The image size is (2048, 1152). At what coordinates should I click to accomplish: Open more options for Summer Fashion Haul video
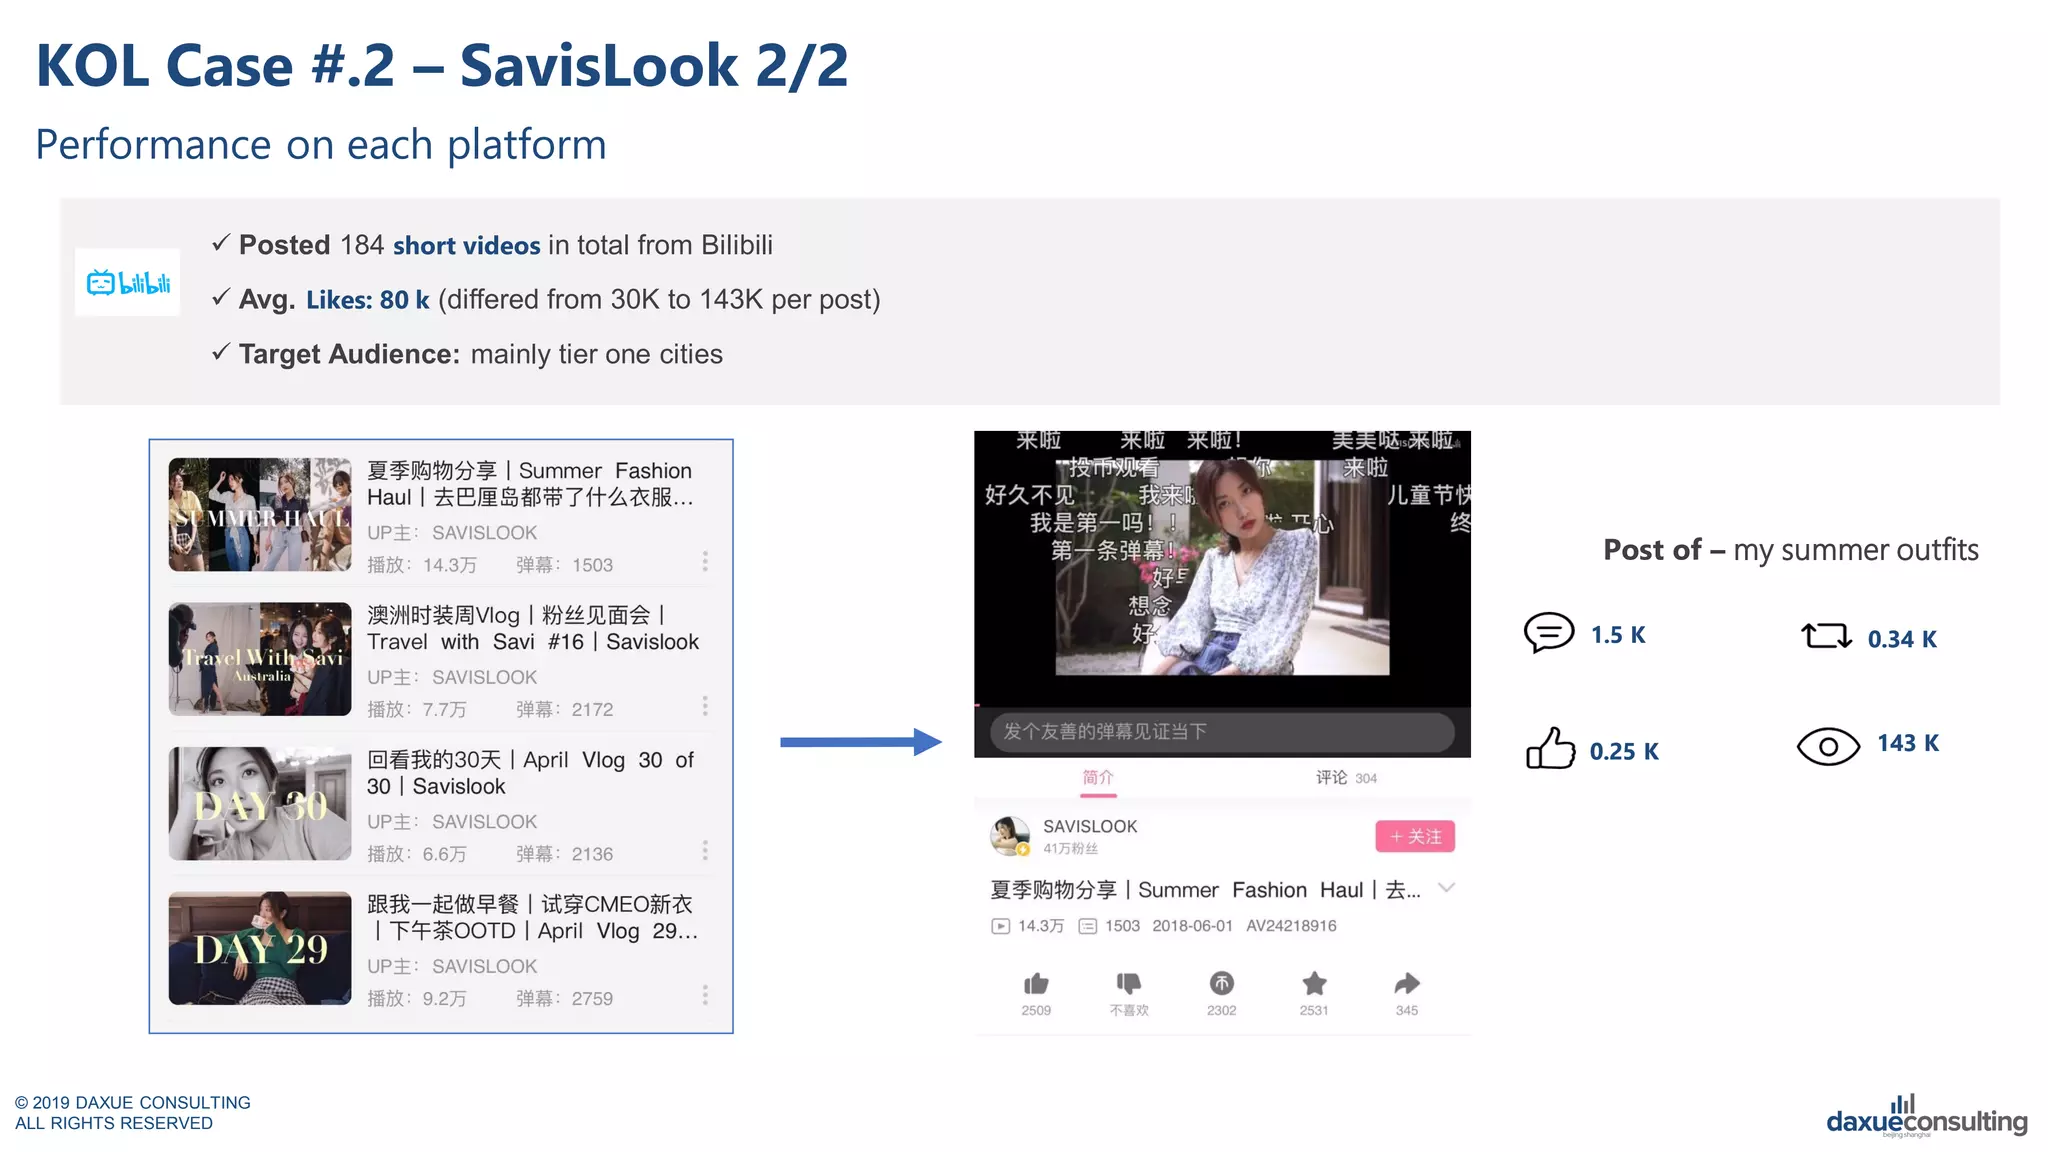(x=705, y=561)
